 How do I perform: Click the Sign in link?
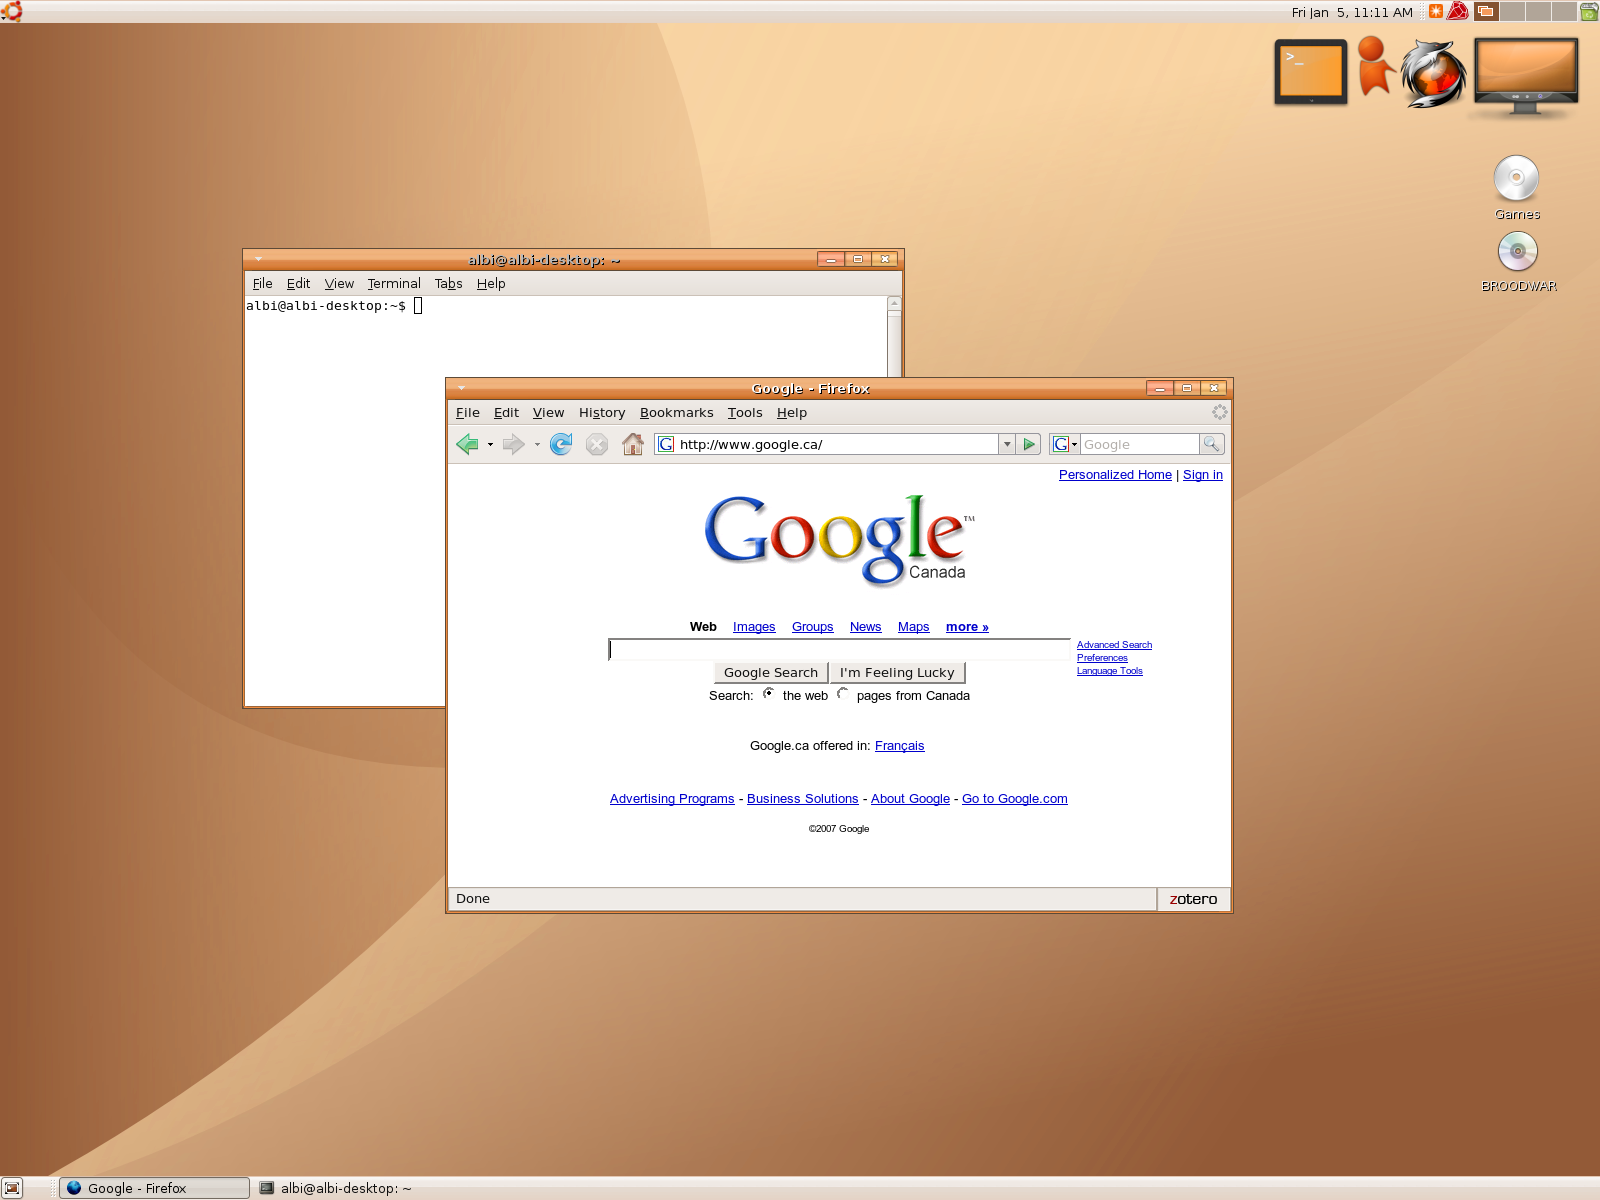(x=1203, y=475)
